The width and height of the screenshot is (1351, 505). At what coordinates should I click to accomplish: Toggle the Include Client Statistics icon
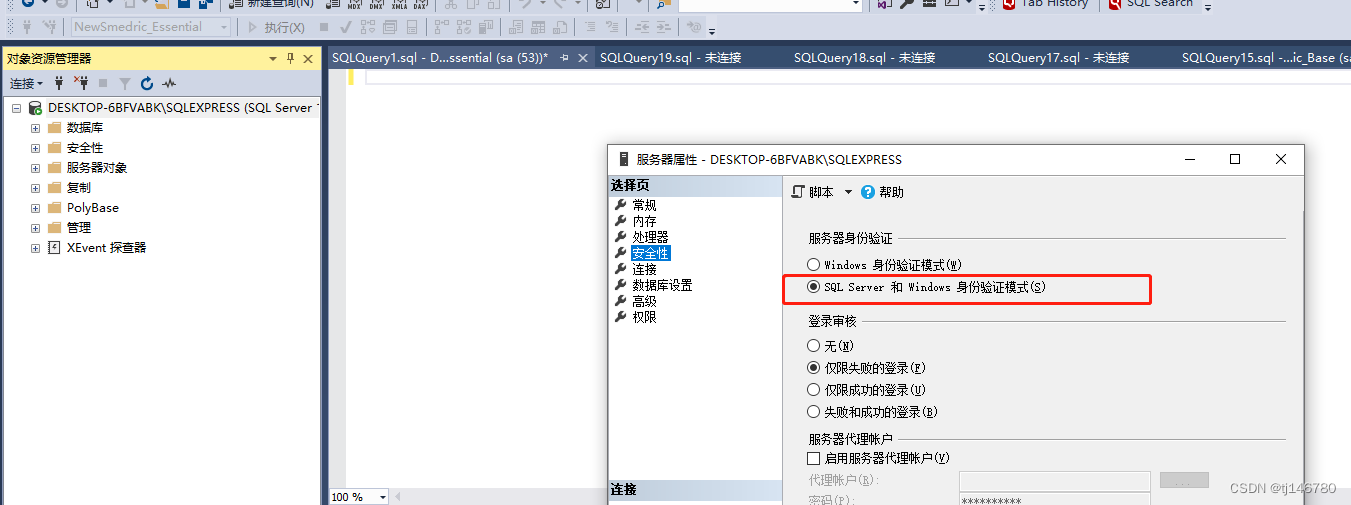(486, 27)
